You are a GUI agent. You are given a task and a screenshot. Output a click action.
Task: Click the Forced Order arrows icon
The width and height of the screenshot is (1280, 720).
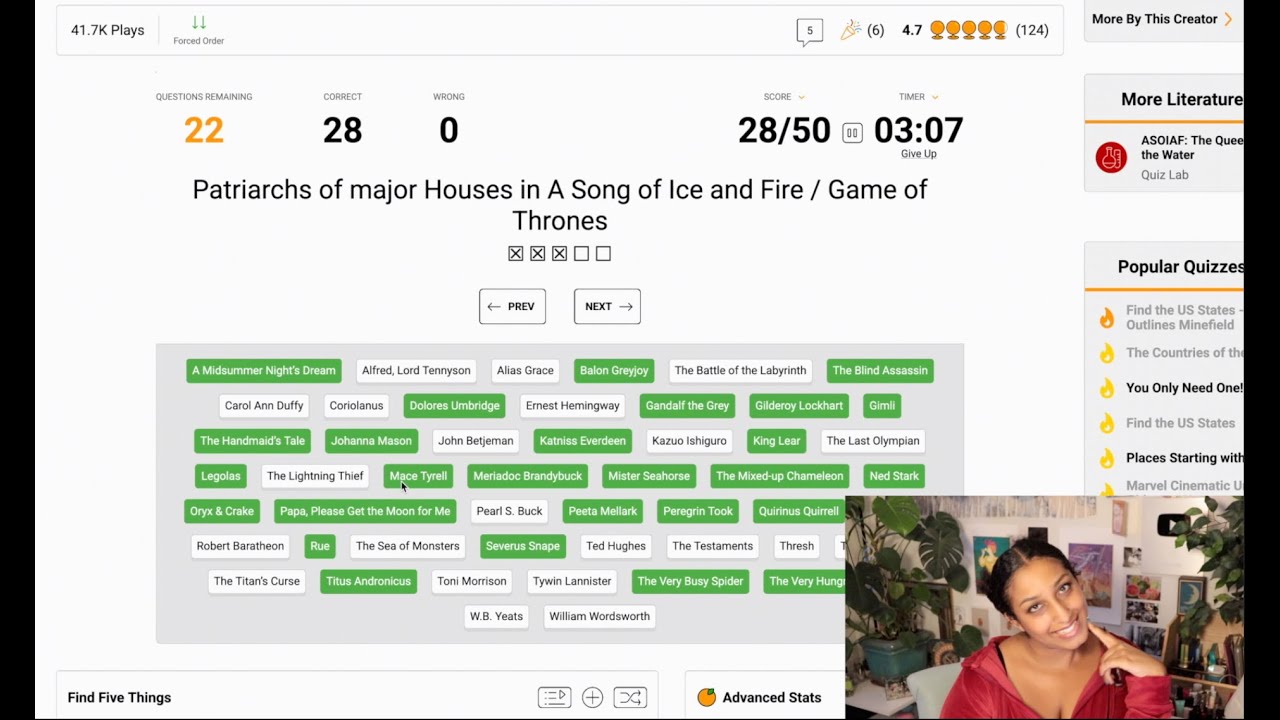click(x=199, y=22)
